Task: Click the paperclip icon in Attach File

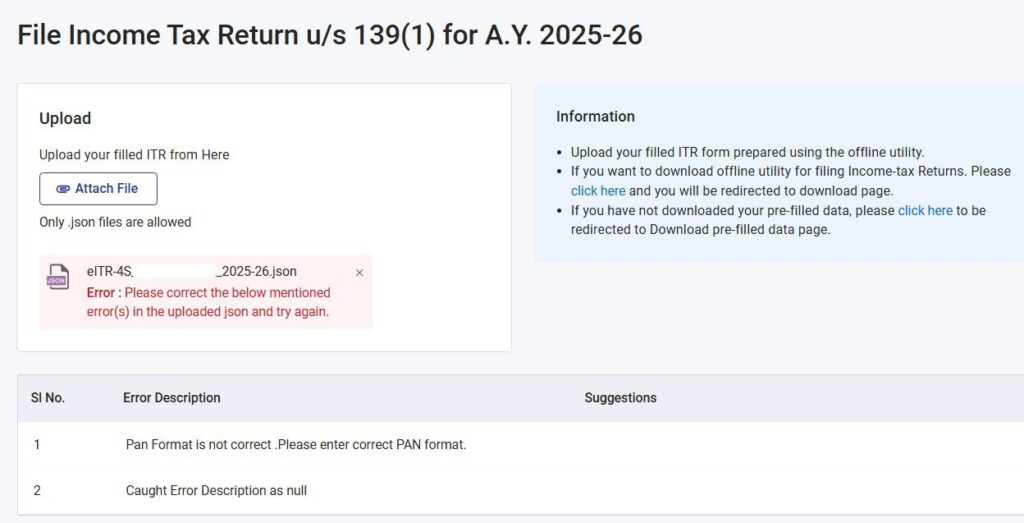Action: (x=63, y=189)
